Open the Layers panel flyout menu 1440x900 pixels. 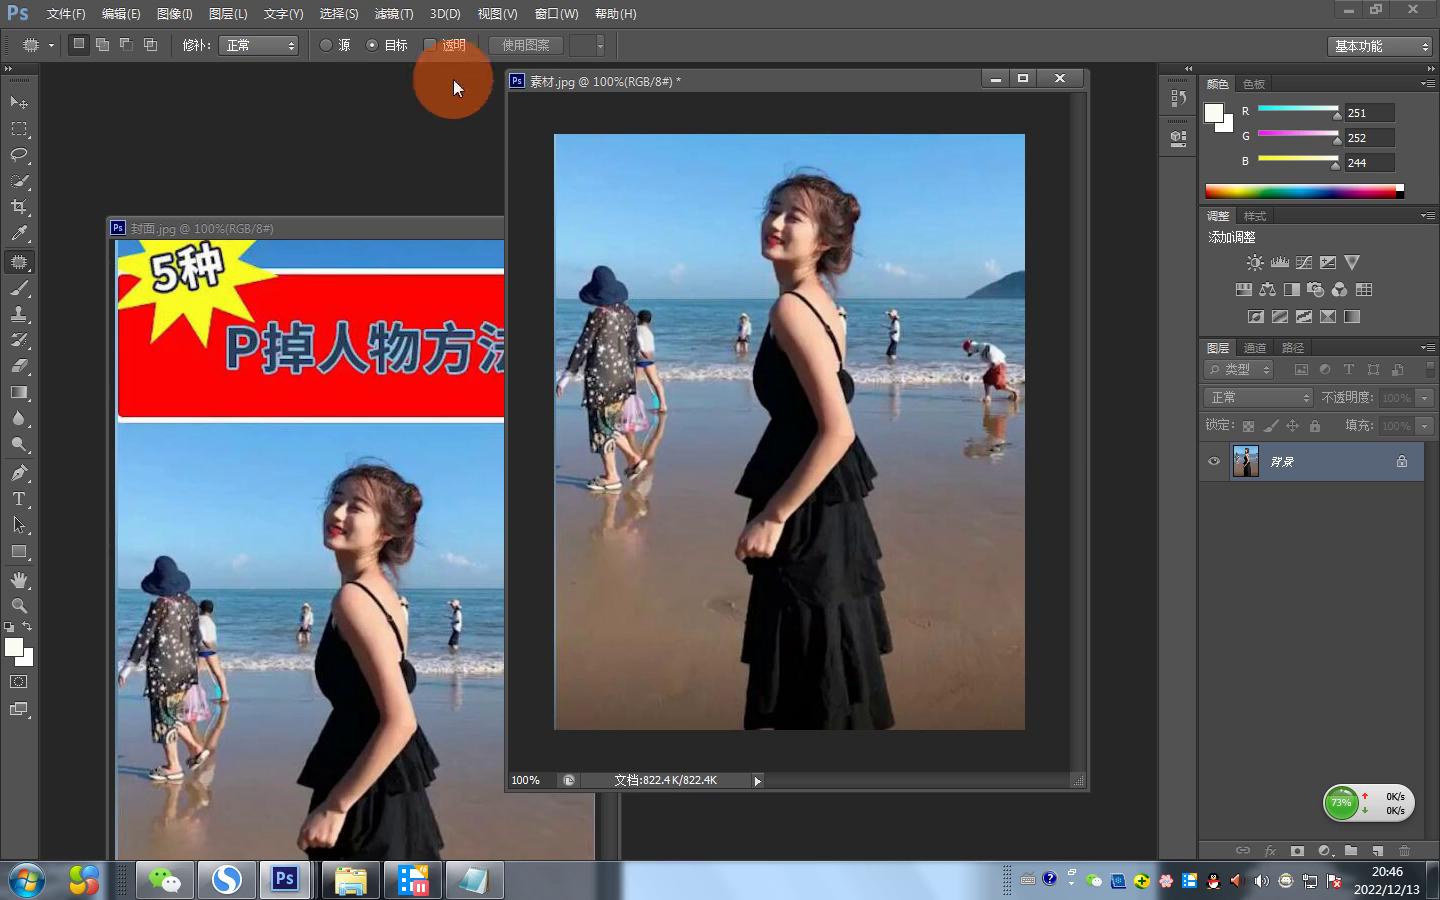[x=1427, y=347]
